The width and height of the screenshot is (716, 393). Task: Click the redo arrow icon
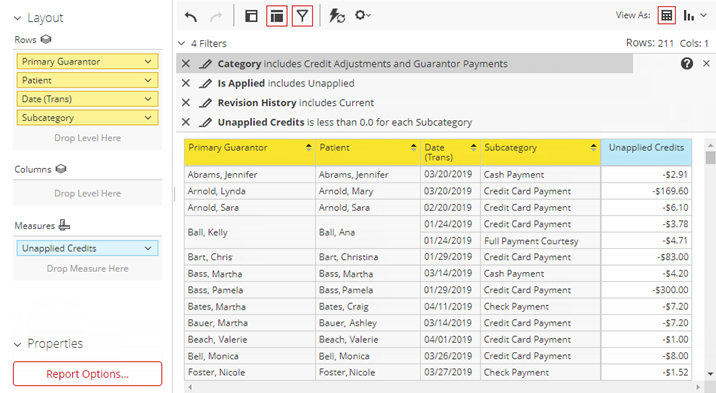[216, 17]
